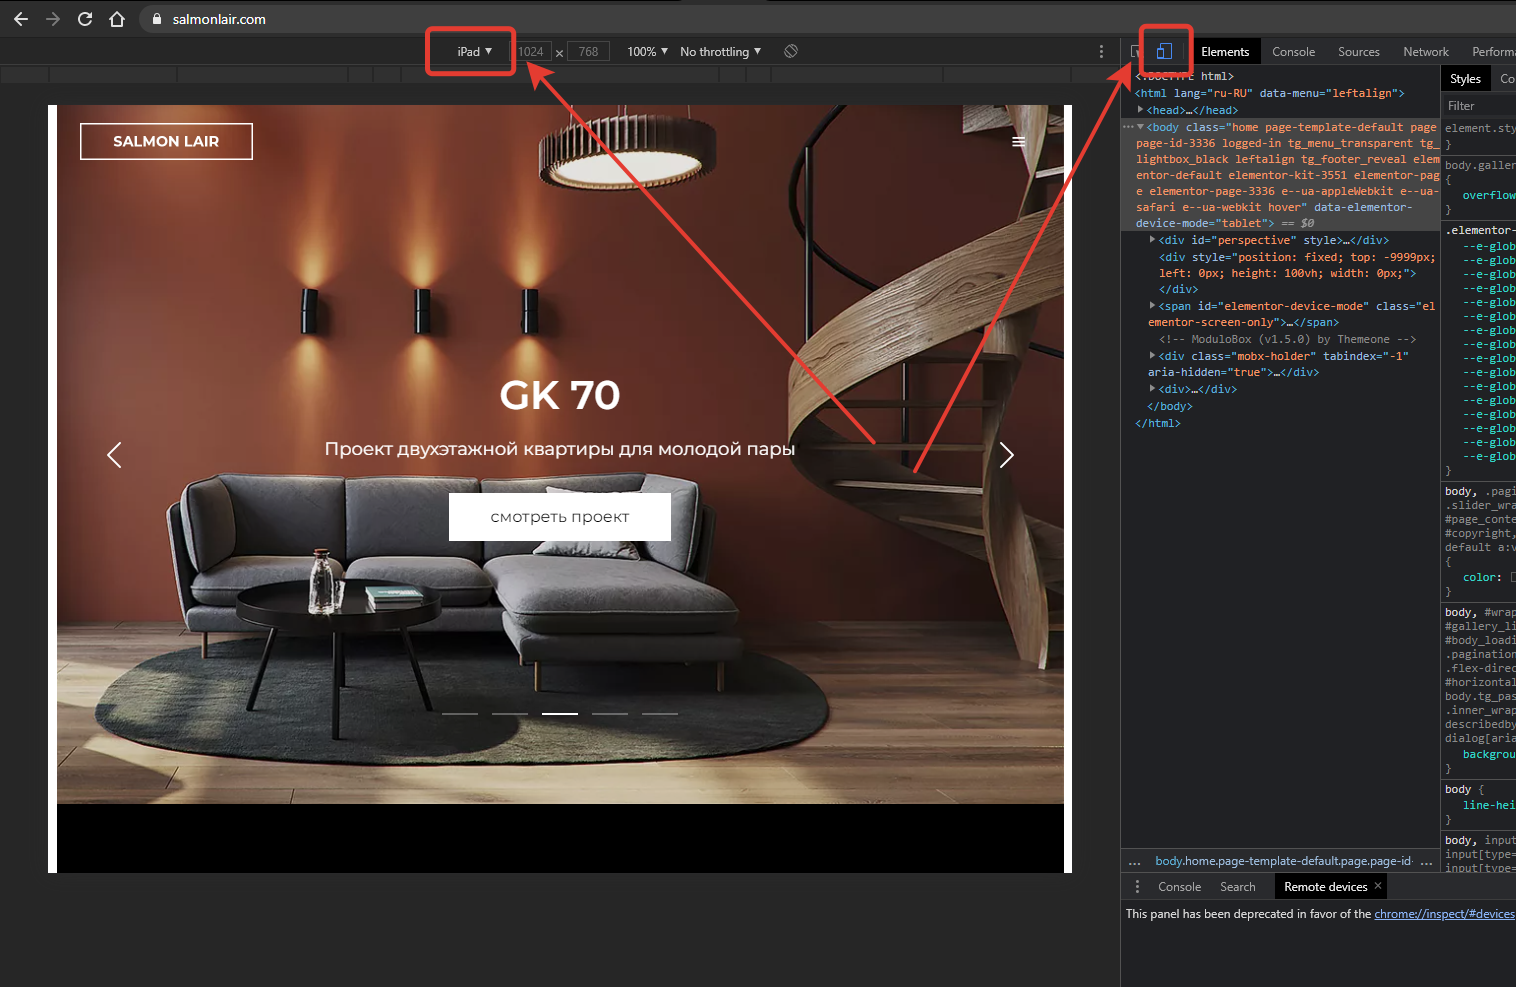Go to the next slide arrow
The width and height of the screenshot is (1516, 987).
1006,455
